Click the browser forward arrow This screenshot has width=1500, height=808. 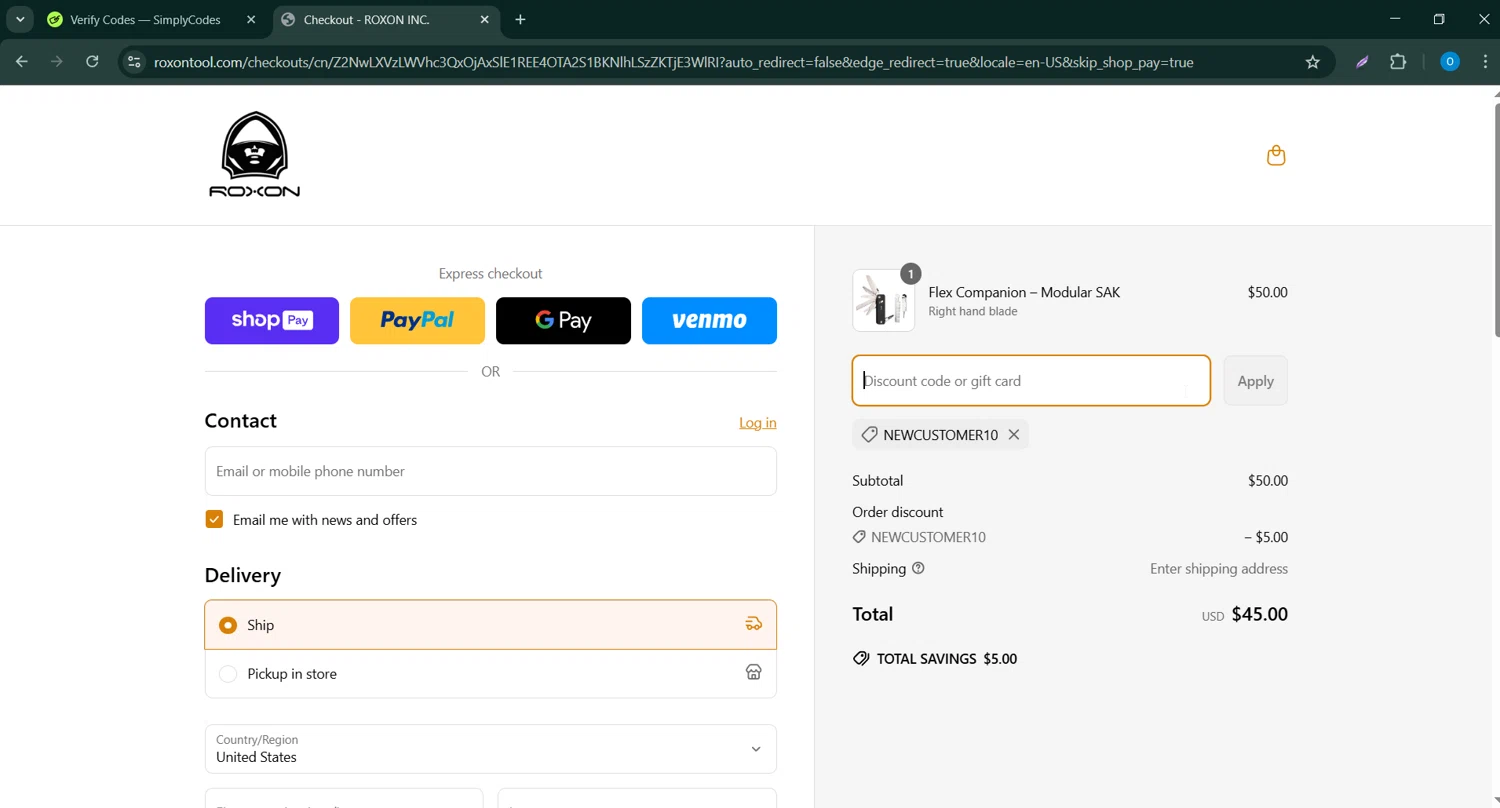click(57, 62)
